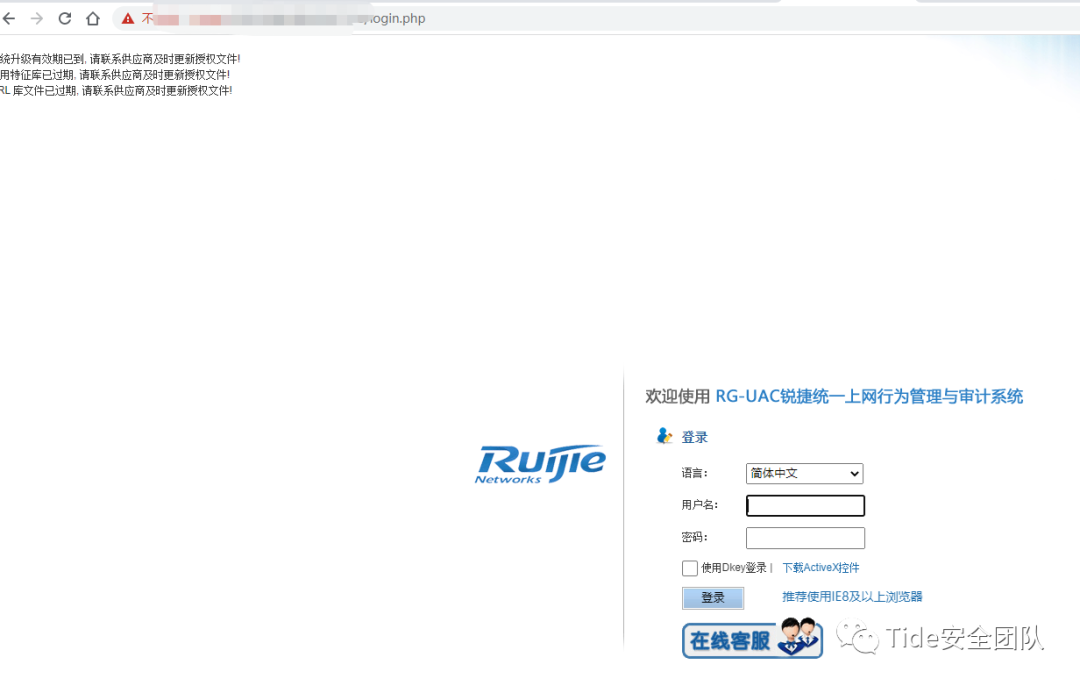Click the RG-UAC锐捷统一上网行为管理与审计系统 title
1080x686 pixels.
(x=869, y=397)
